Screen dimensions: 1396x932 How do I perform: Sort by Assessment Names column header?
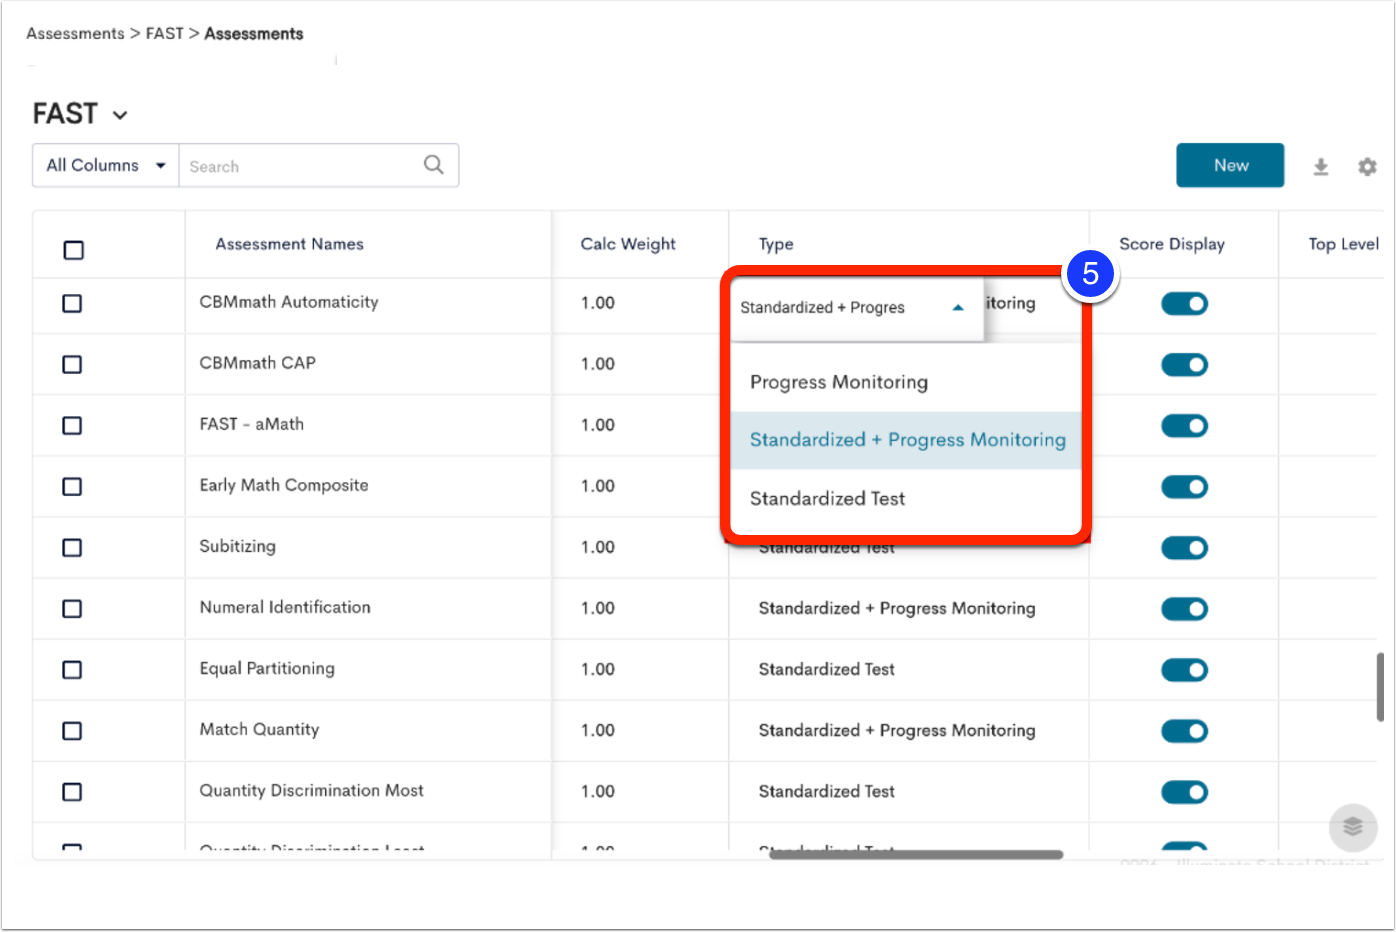click(x=289, y=244)
